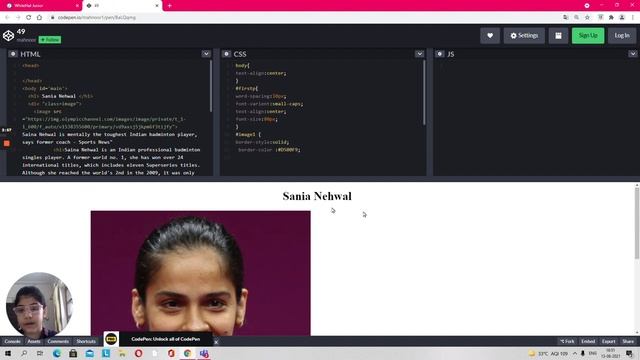Viewport: 640px width, 360px height.
Task: Open Opera browser from taskbar
Action: coord(138,353)
